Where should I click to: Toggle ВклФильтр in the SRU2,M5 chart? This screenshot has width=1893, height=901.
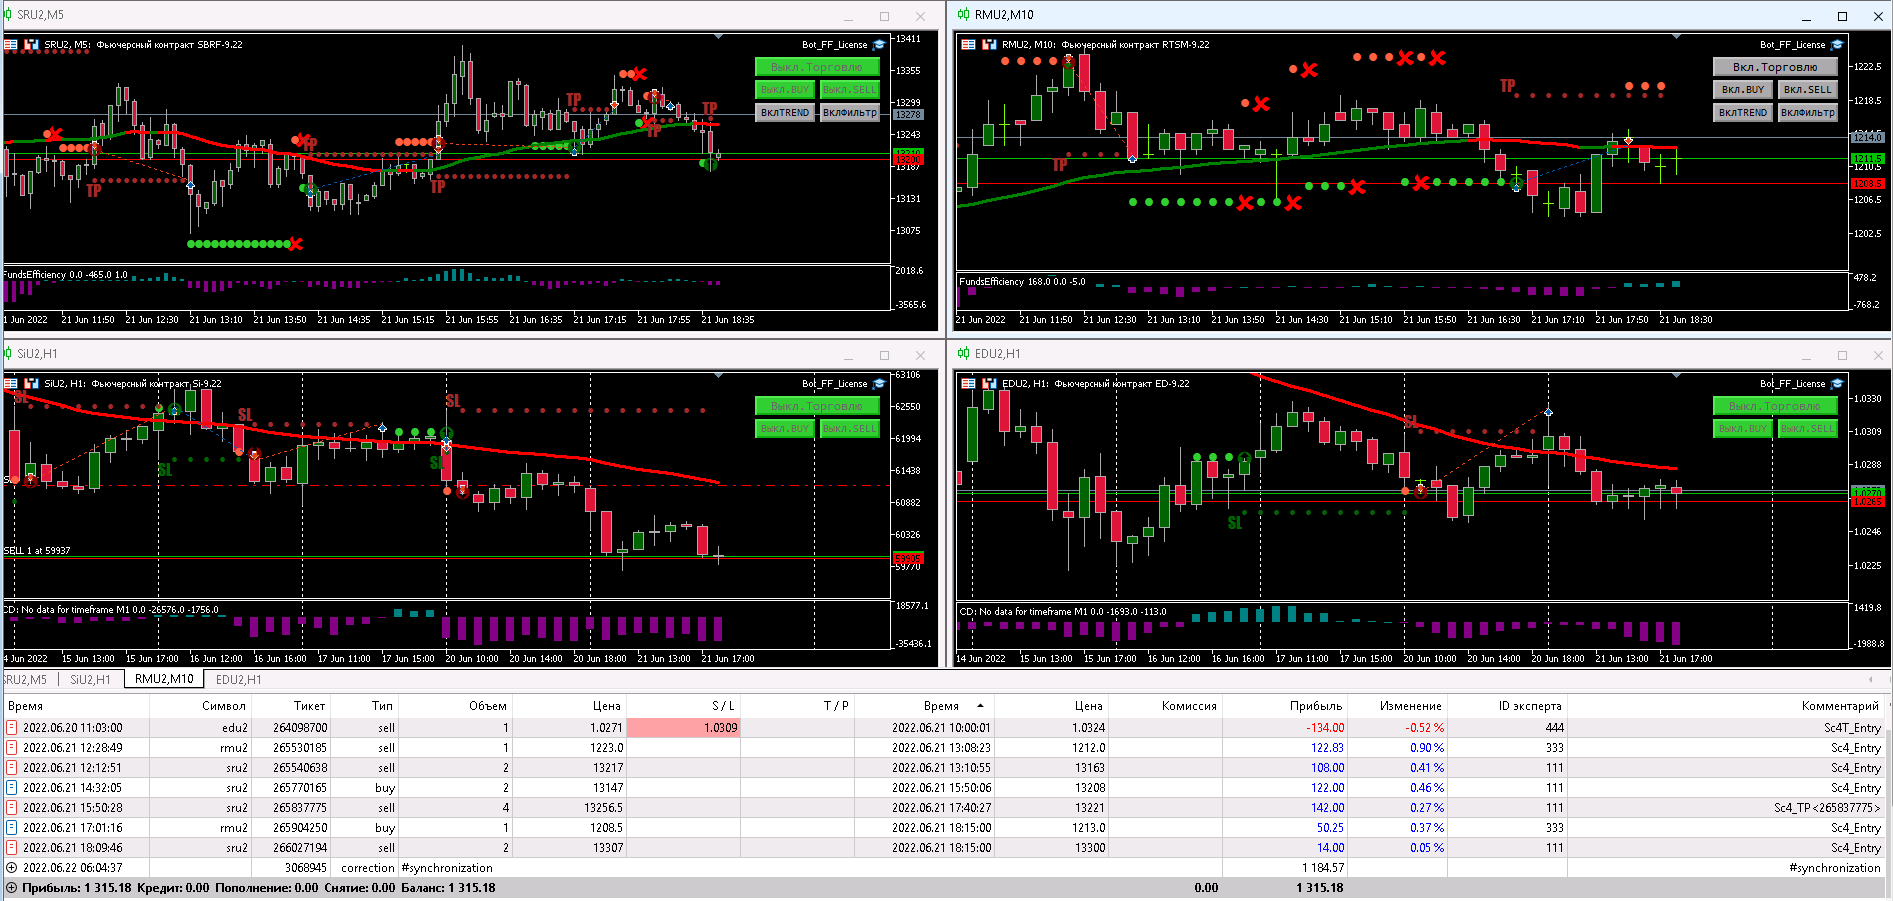[x=850, y=112]
